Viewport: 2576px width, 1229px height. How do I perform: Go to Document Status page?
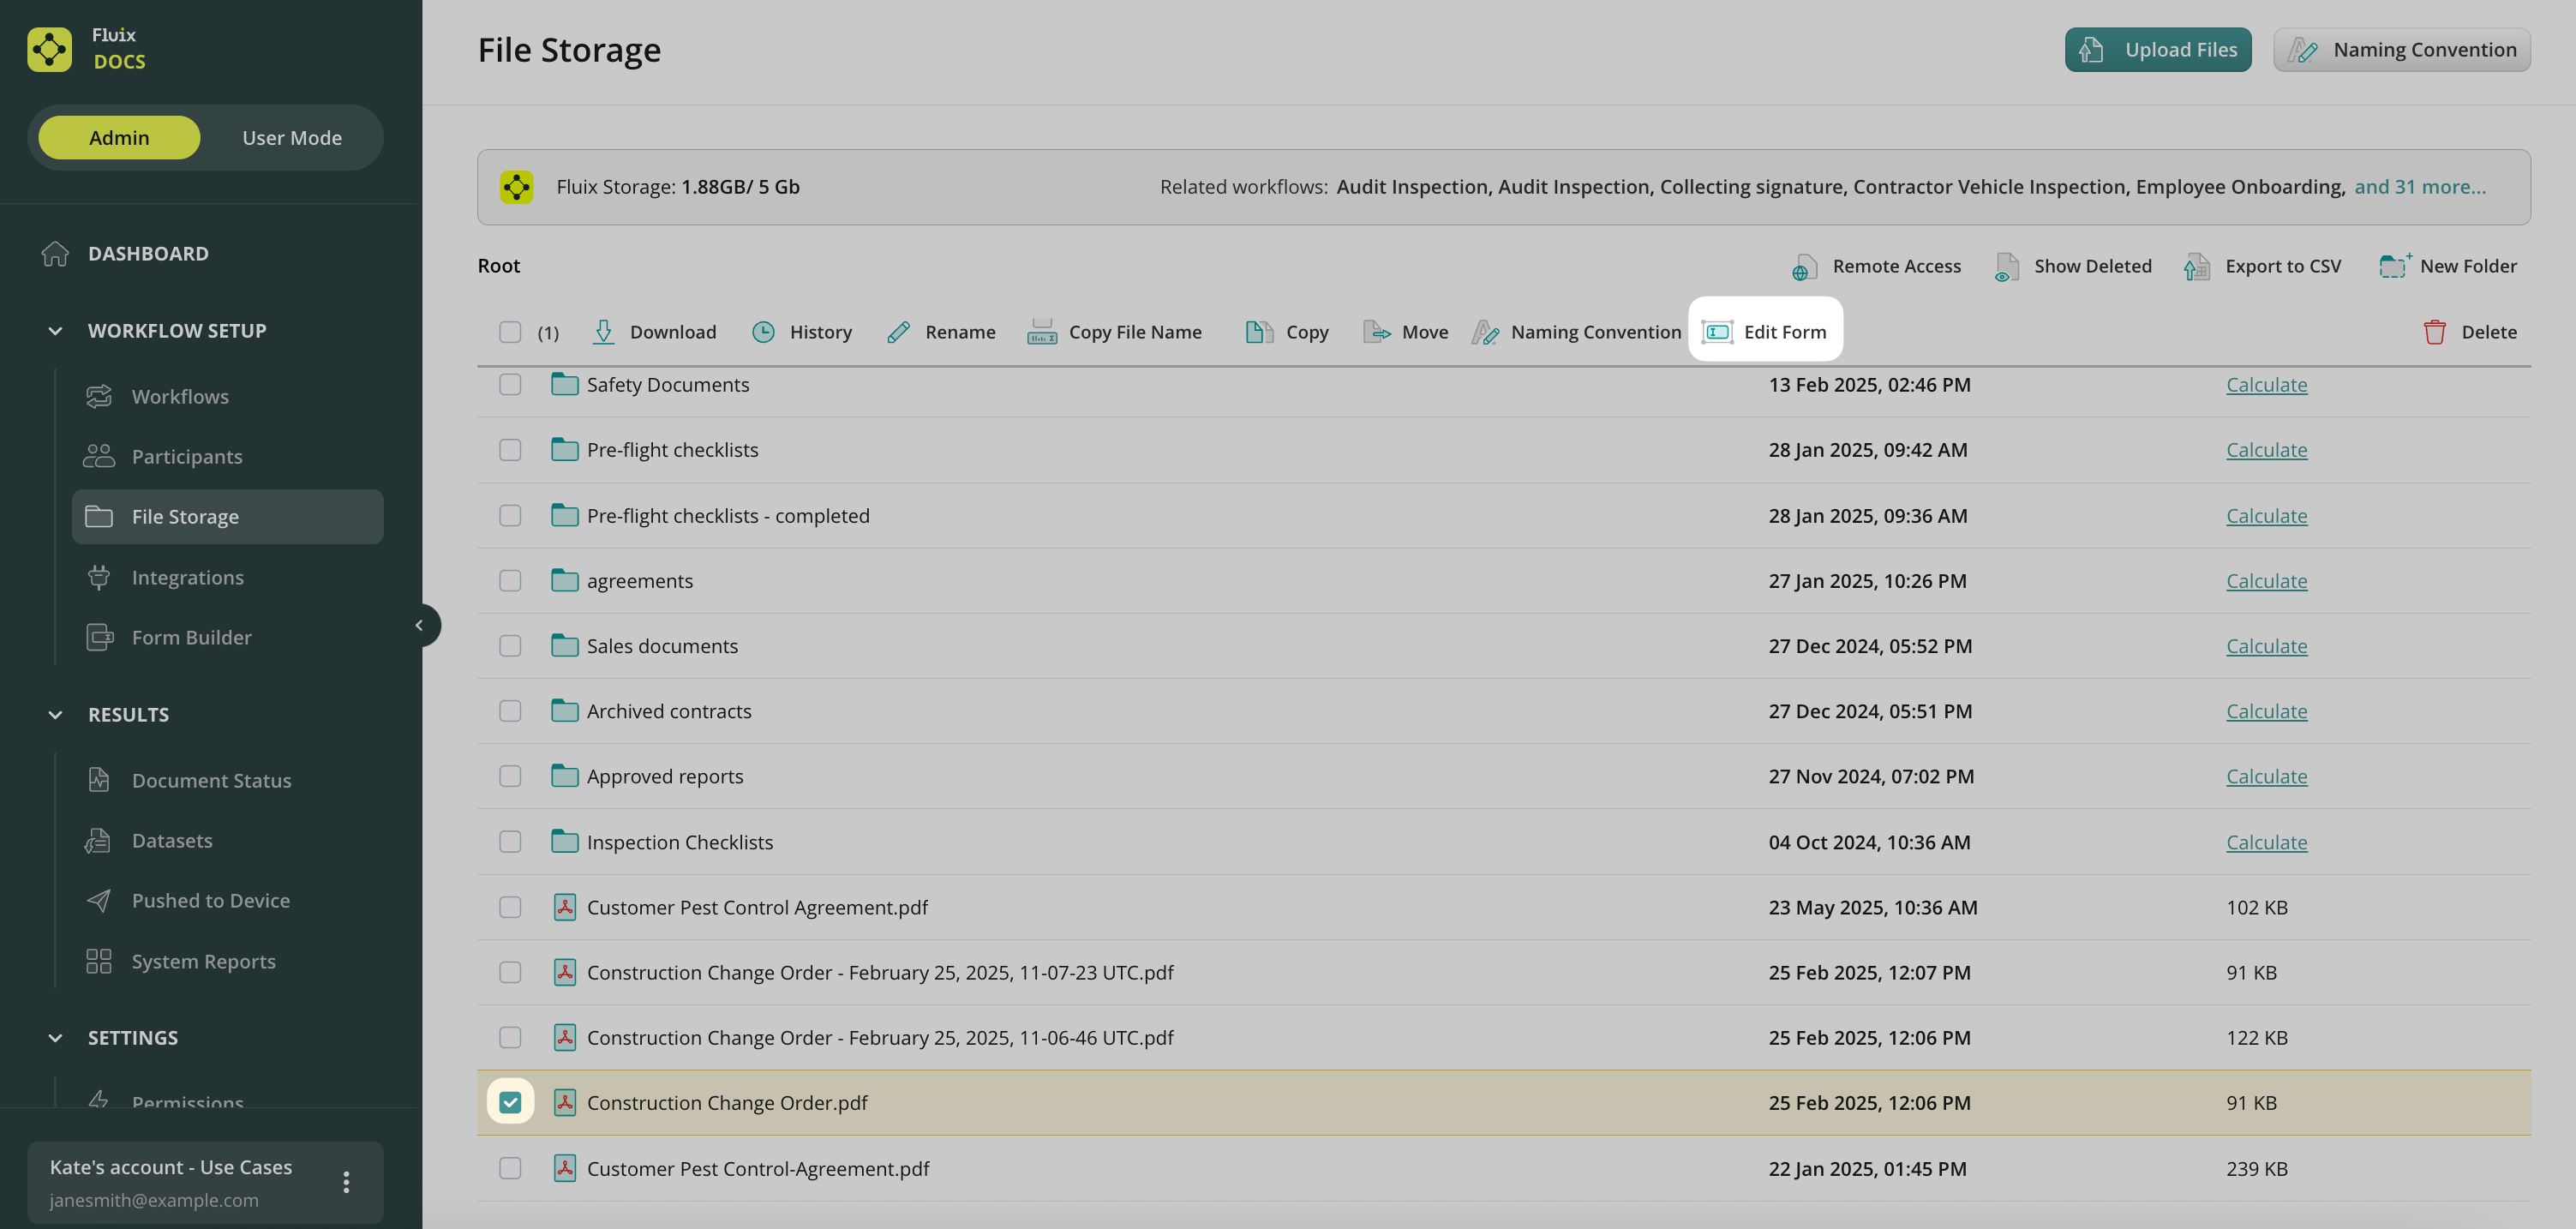pos(211,780)
